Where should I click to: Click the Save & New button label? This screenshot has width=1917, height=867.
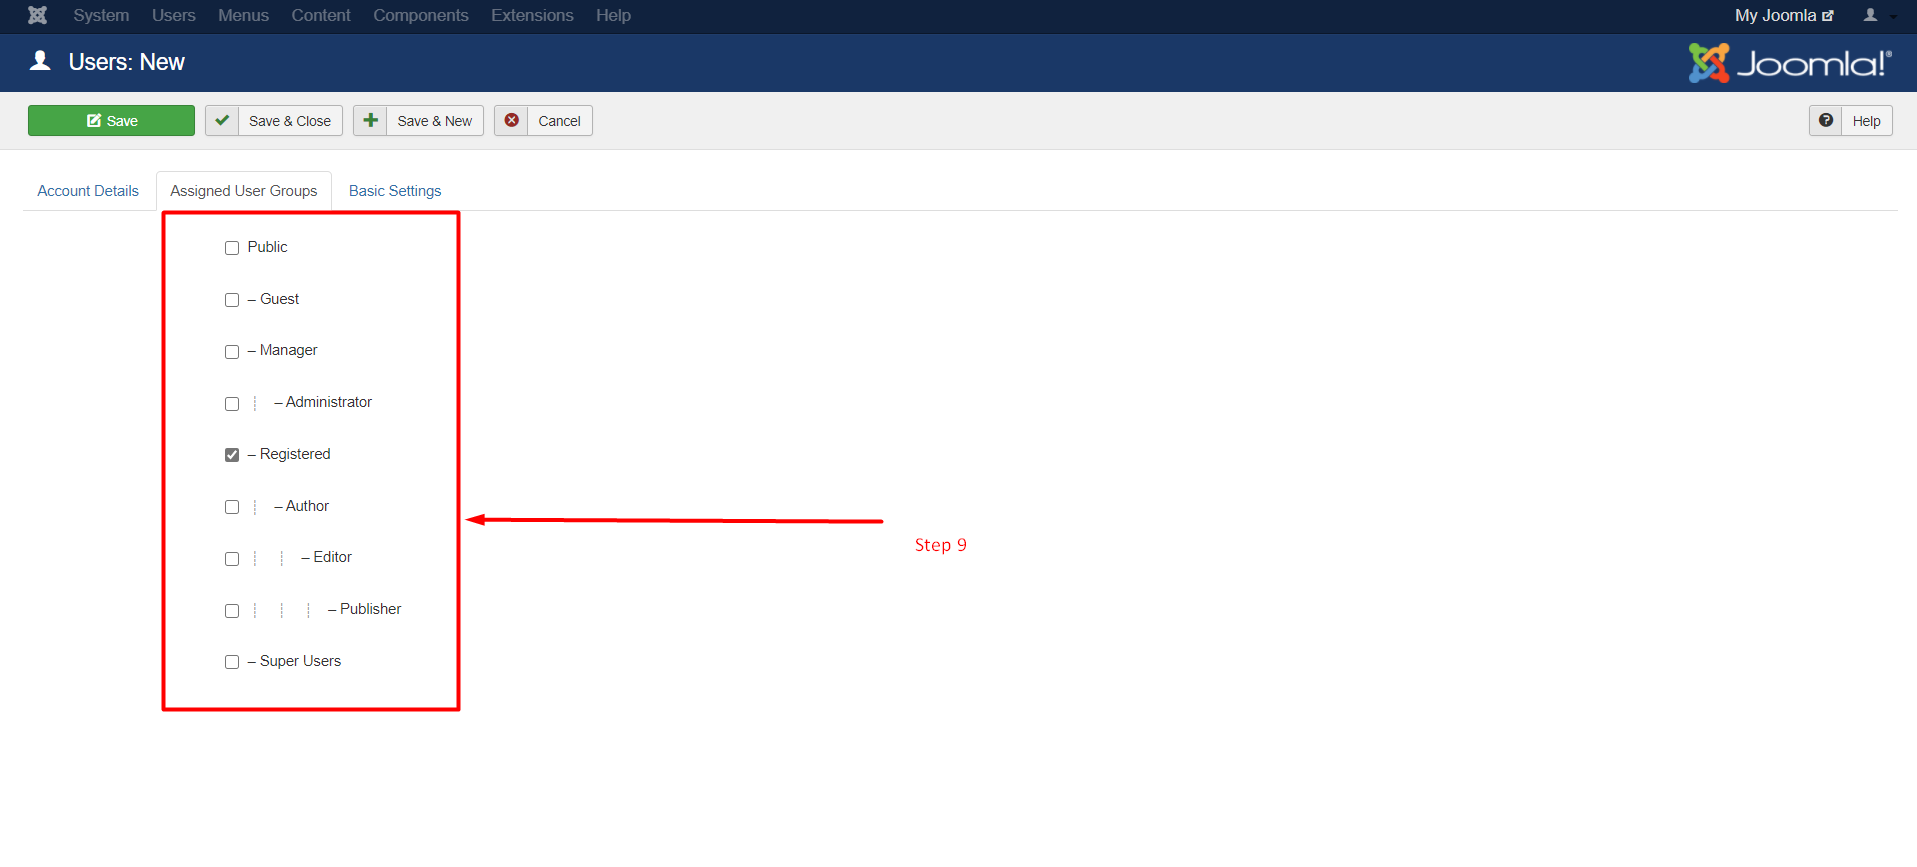pos(435,121)
